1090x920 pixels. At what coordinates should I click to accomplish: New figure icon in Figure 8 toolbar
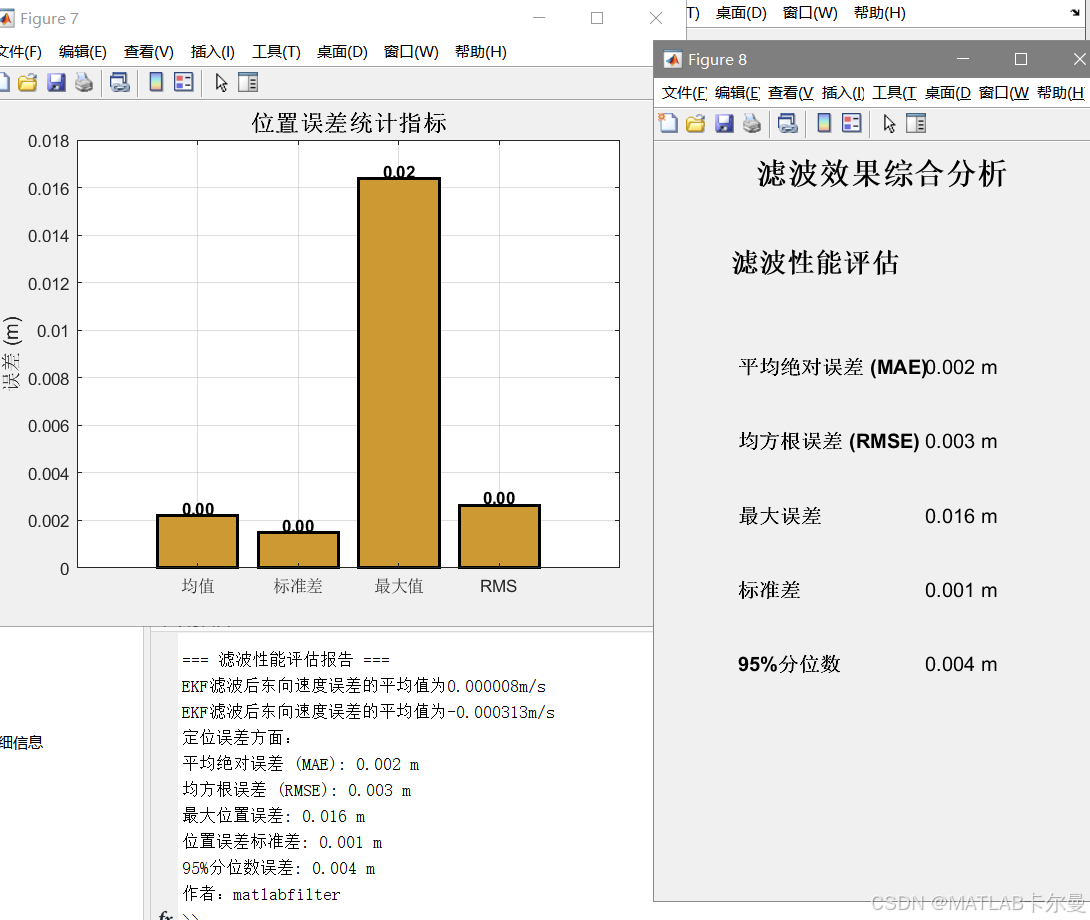pyautogui.click(x=668, y=124)
